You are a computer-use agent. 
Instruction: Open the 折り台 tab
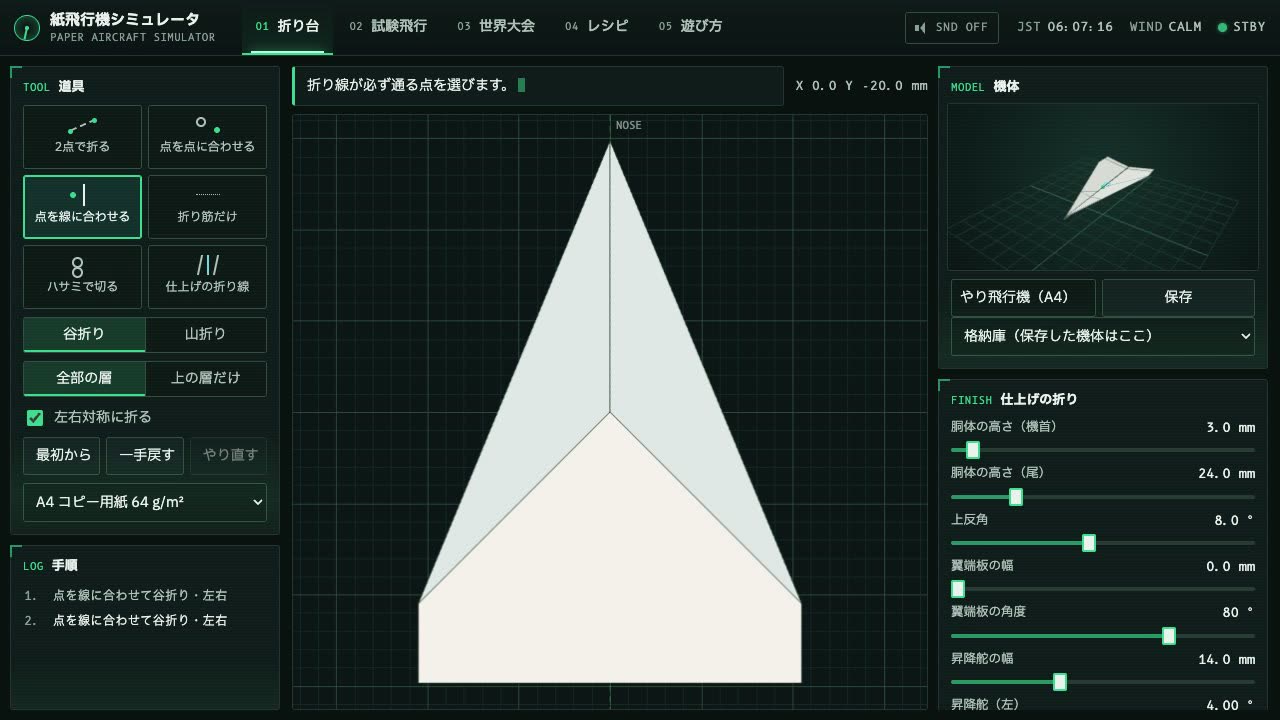pos(288,27)
